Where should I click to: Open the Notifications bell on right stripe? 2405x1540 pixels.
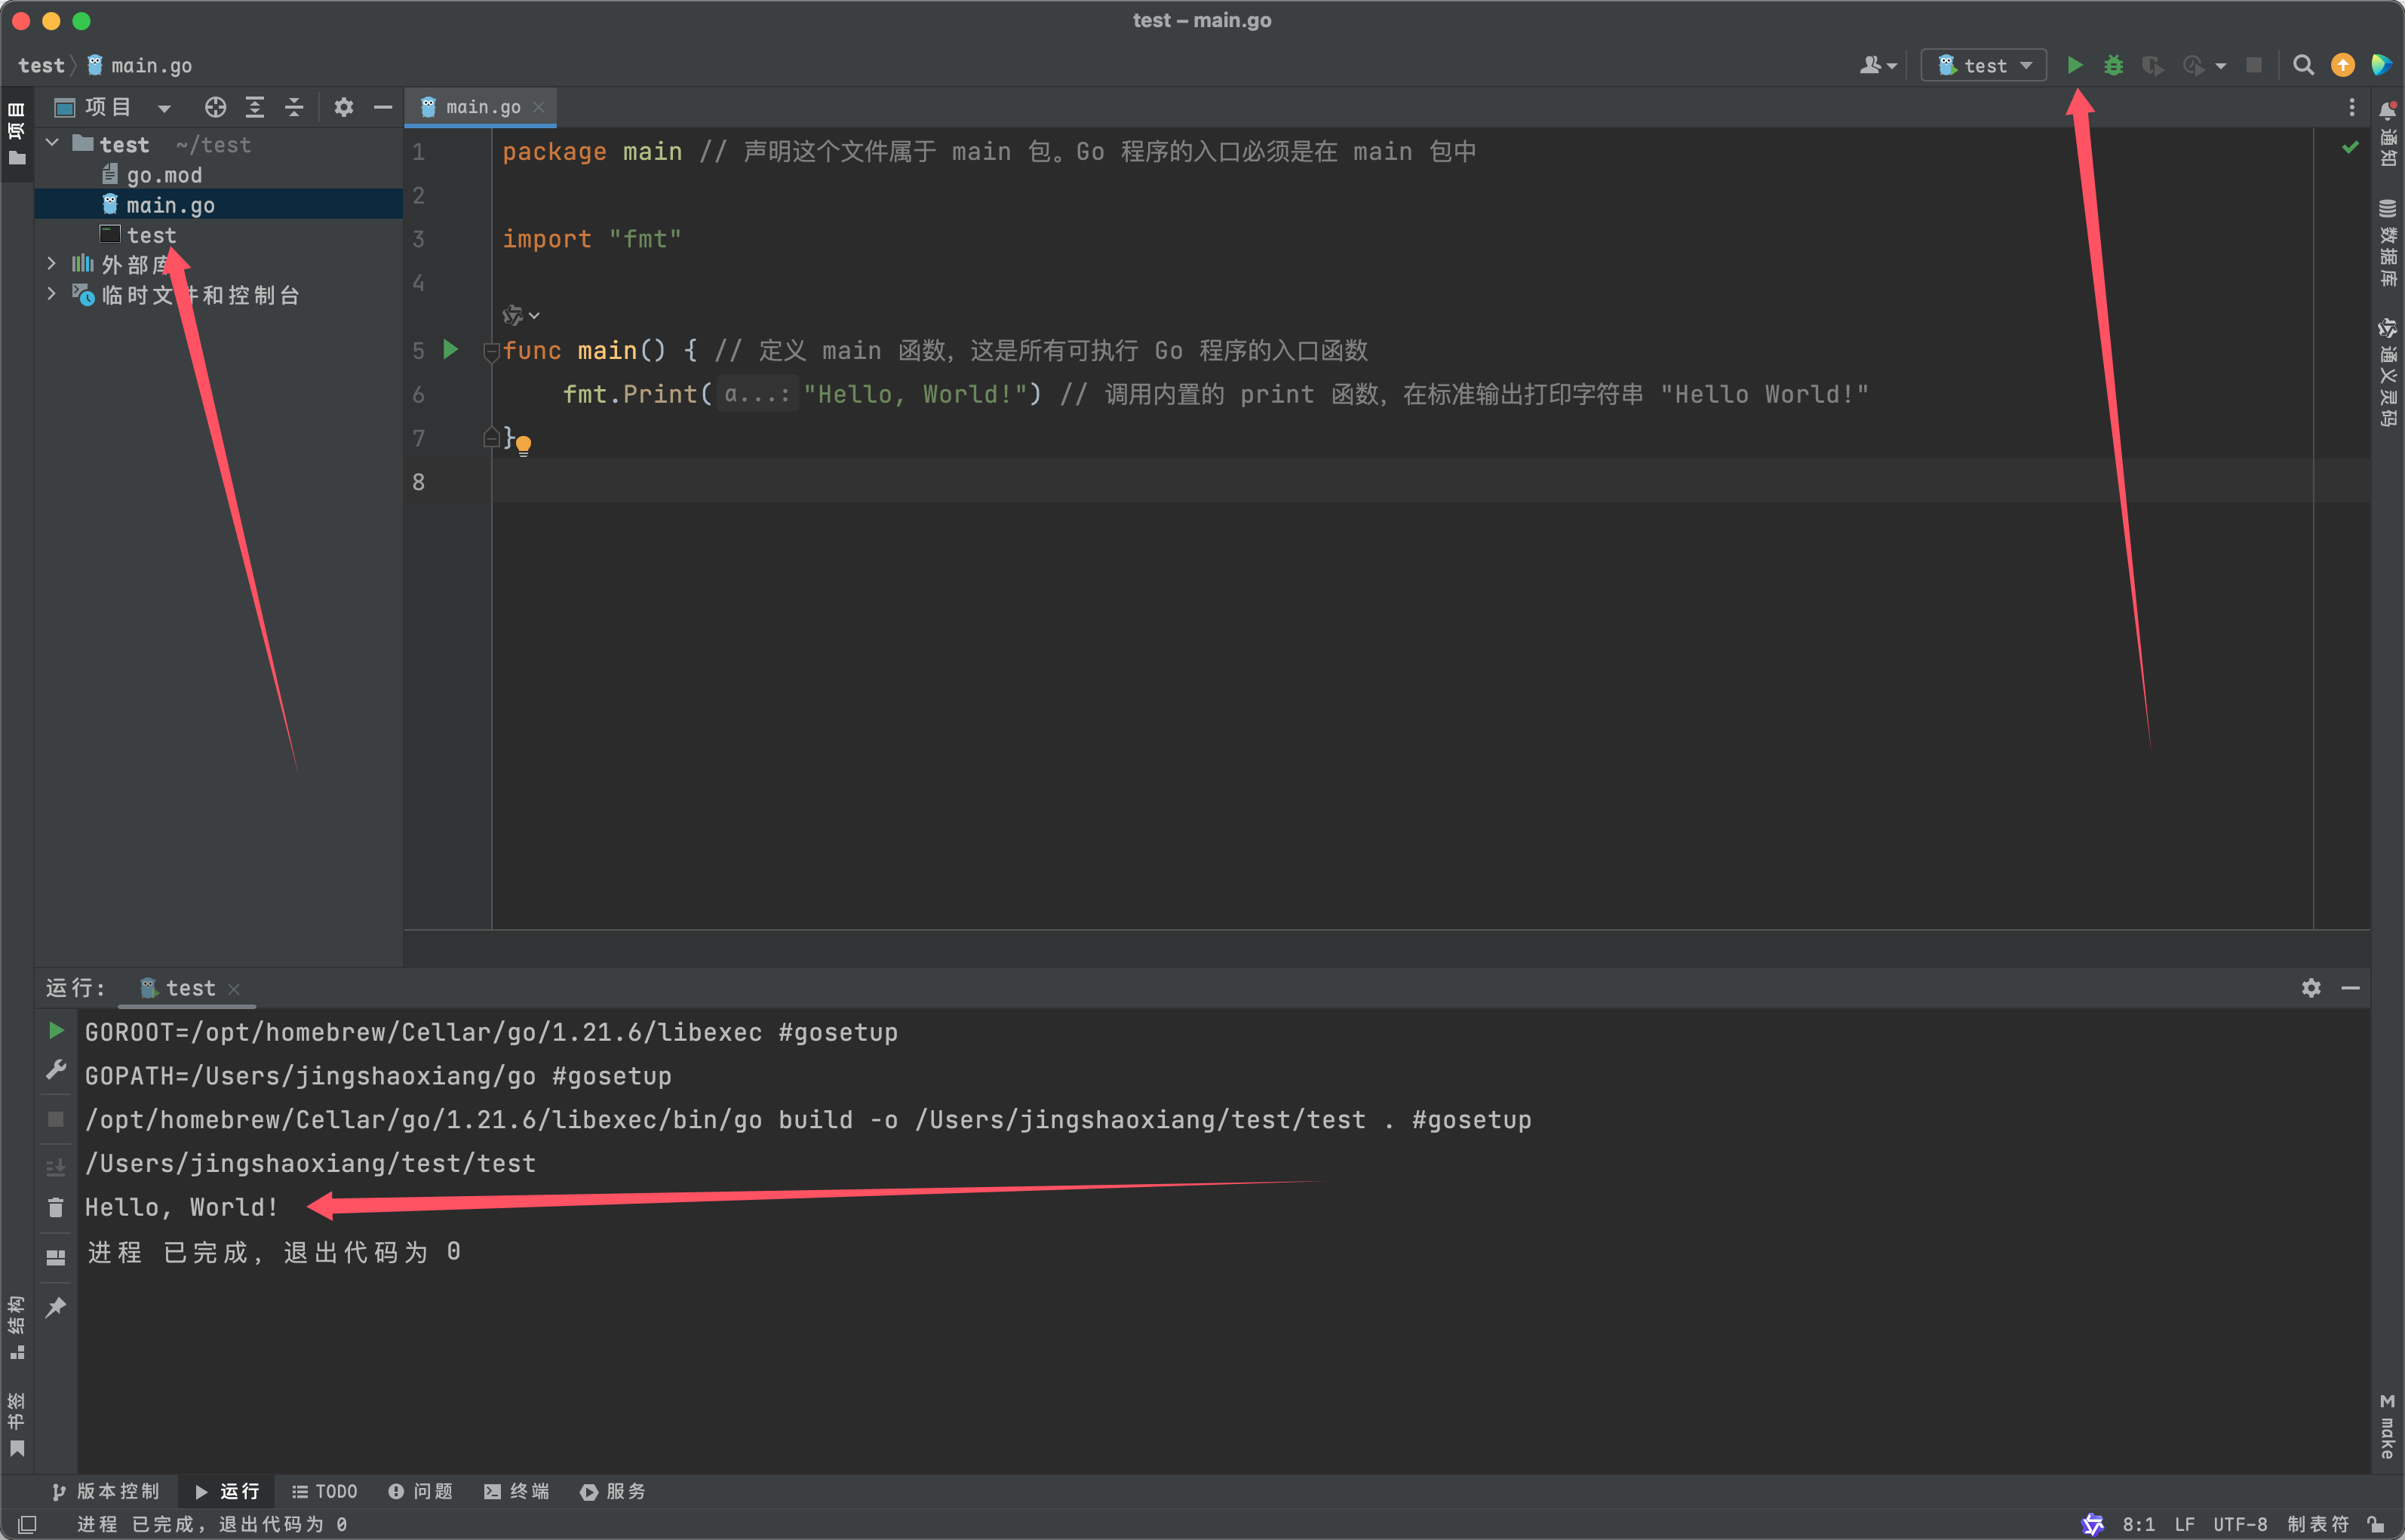(2388, 133)
